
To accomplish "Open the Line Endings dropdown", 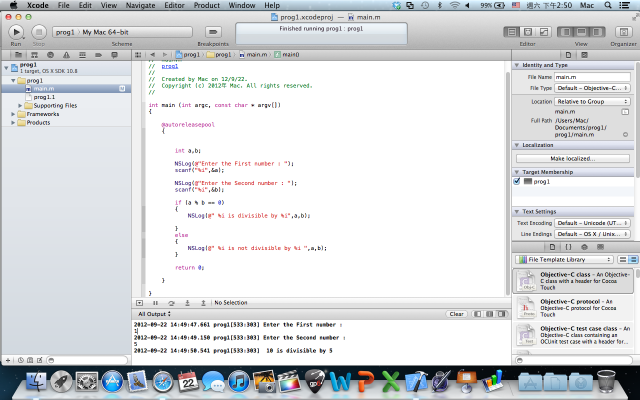I will (592, 234).
